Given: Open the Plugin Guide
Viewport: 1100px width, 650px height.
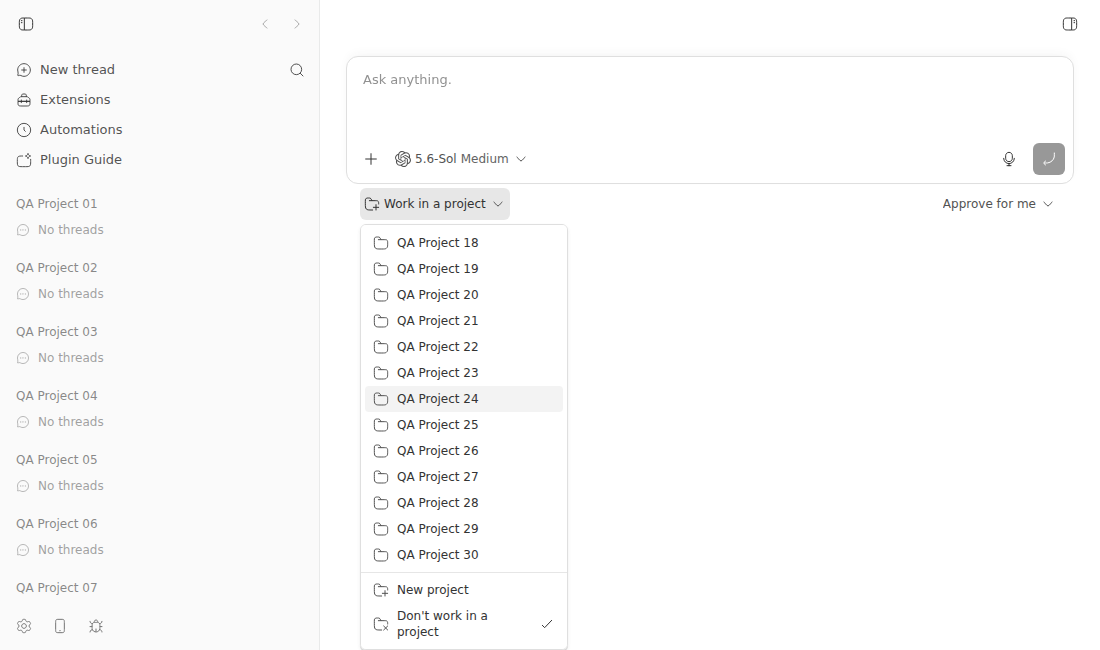Looking at the screenshot, I should click(81, 160).
